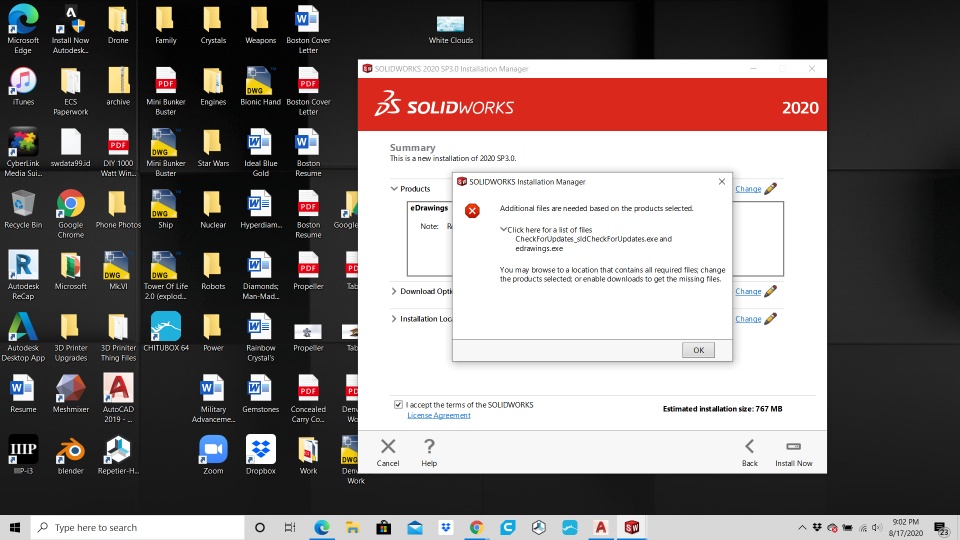Go Back in the Installation Manager
Viewport: 960px width, 540px height.
[x=749, y=452]
